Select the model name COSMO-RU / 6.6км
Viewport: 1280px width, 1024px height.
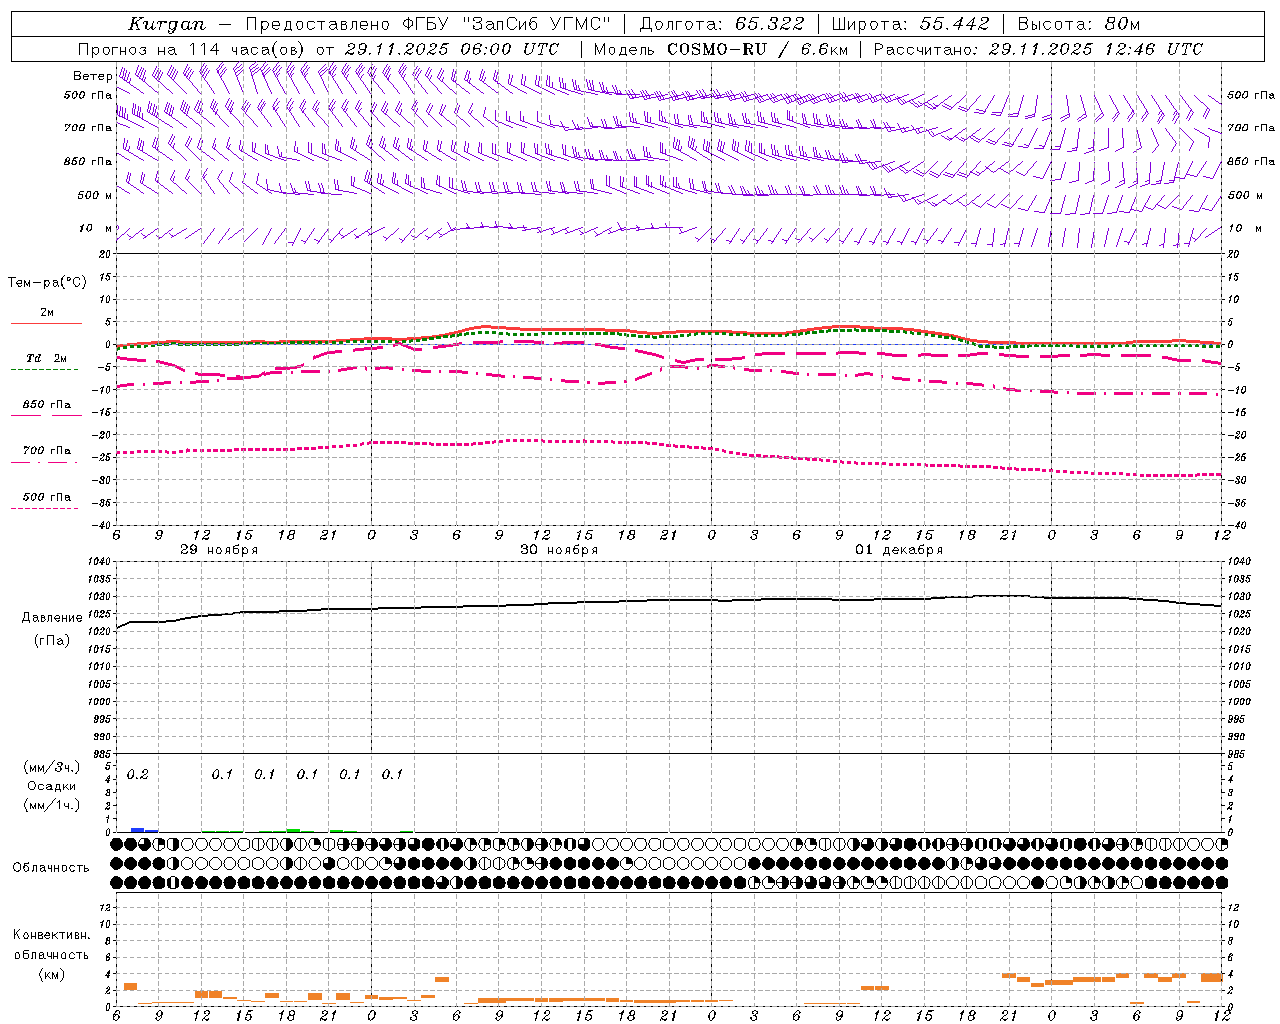[757, 49]
